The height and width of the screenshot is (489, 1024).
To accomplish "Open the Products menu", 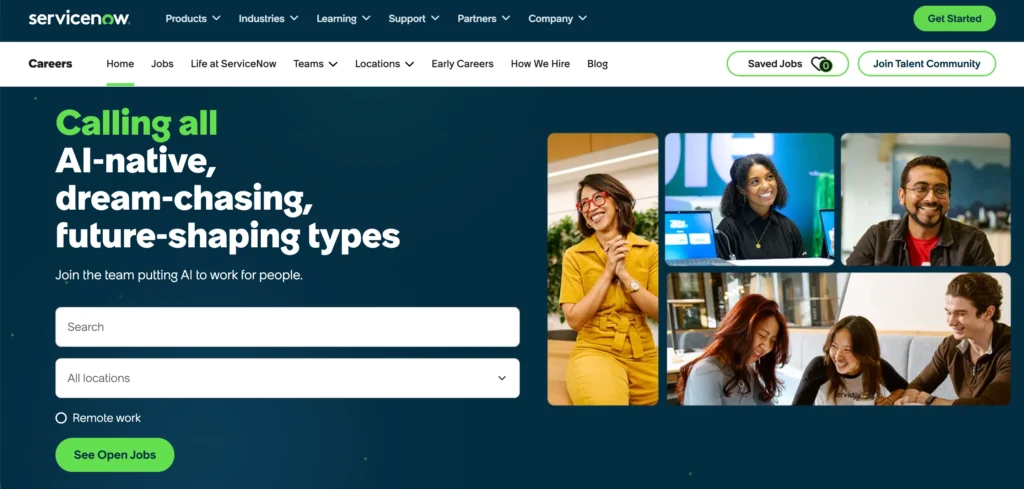I will click(x=193, y=18).
